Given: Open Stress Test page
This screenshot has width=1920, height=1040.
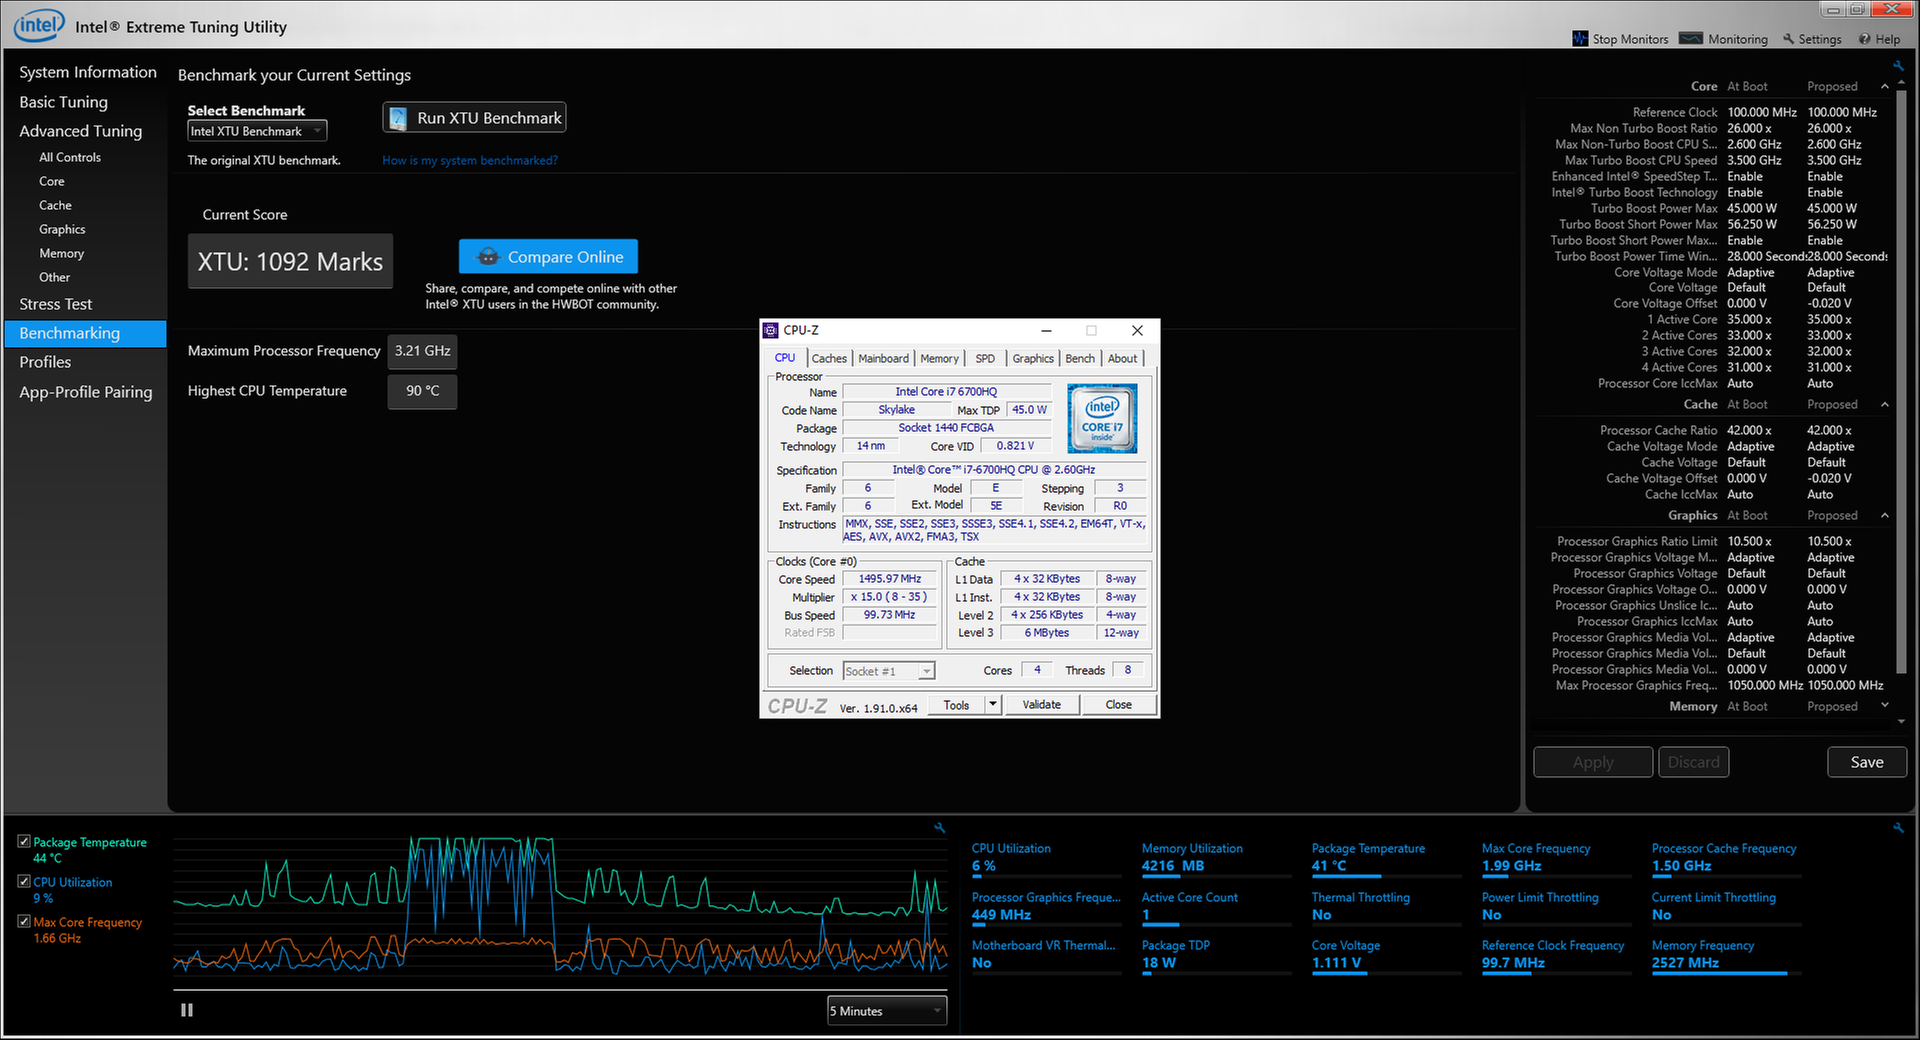Looking at the screenshot, I should 56,304.
